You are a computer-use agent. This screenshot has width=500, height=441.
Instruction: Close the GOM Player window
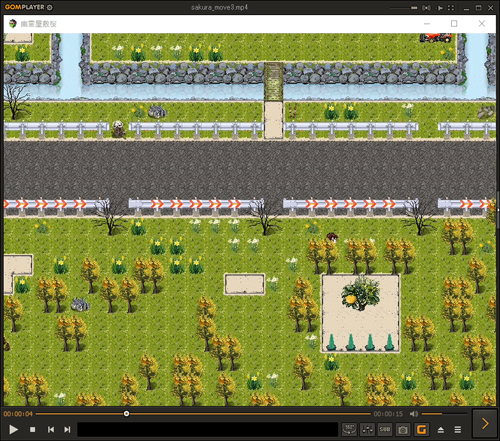490,8
